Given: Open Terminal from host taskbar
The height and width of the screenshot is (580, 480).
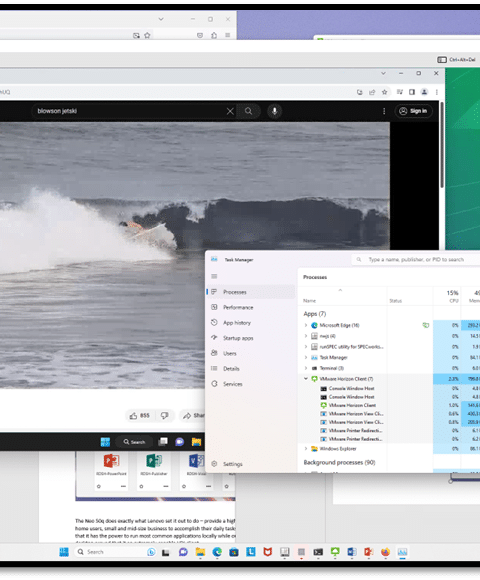Looking at the screenshot, I should pyautogui.click(x=318, y=552).
